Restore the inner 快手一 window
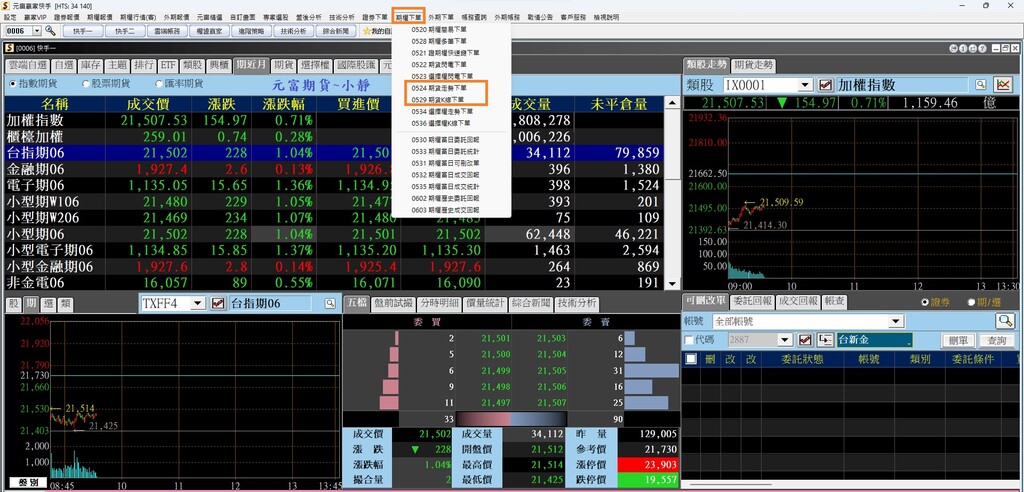This screenshot has width=1024, height=492. pyautogui.click(x=1006, y=48)
